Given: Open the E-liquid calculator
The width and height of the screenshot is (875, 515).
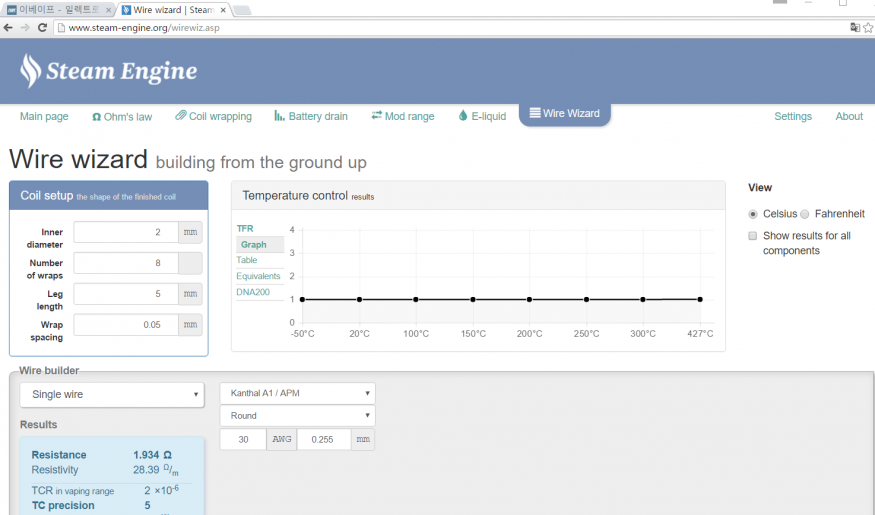Looking at the screenshot, I should (x=482, y=116).
